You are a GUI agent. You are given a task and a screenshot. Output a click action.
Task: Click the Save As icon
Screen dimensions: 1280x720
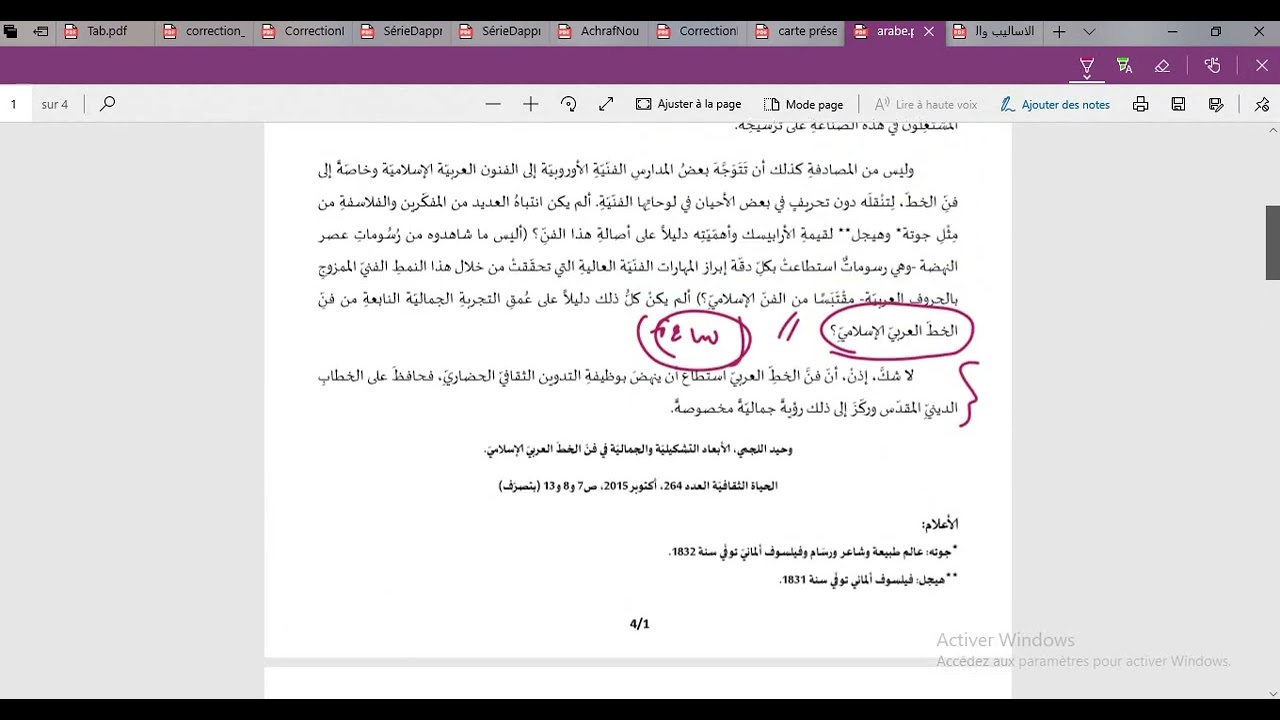click(1216, 104)
